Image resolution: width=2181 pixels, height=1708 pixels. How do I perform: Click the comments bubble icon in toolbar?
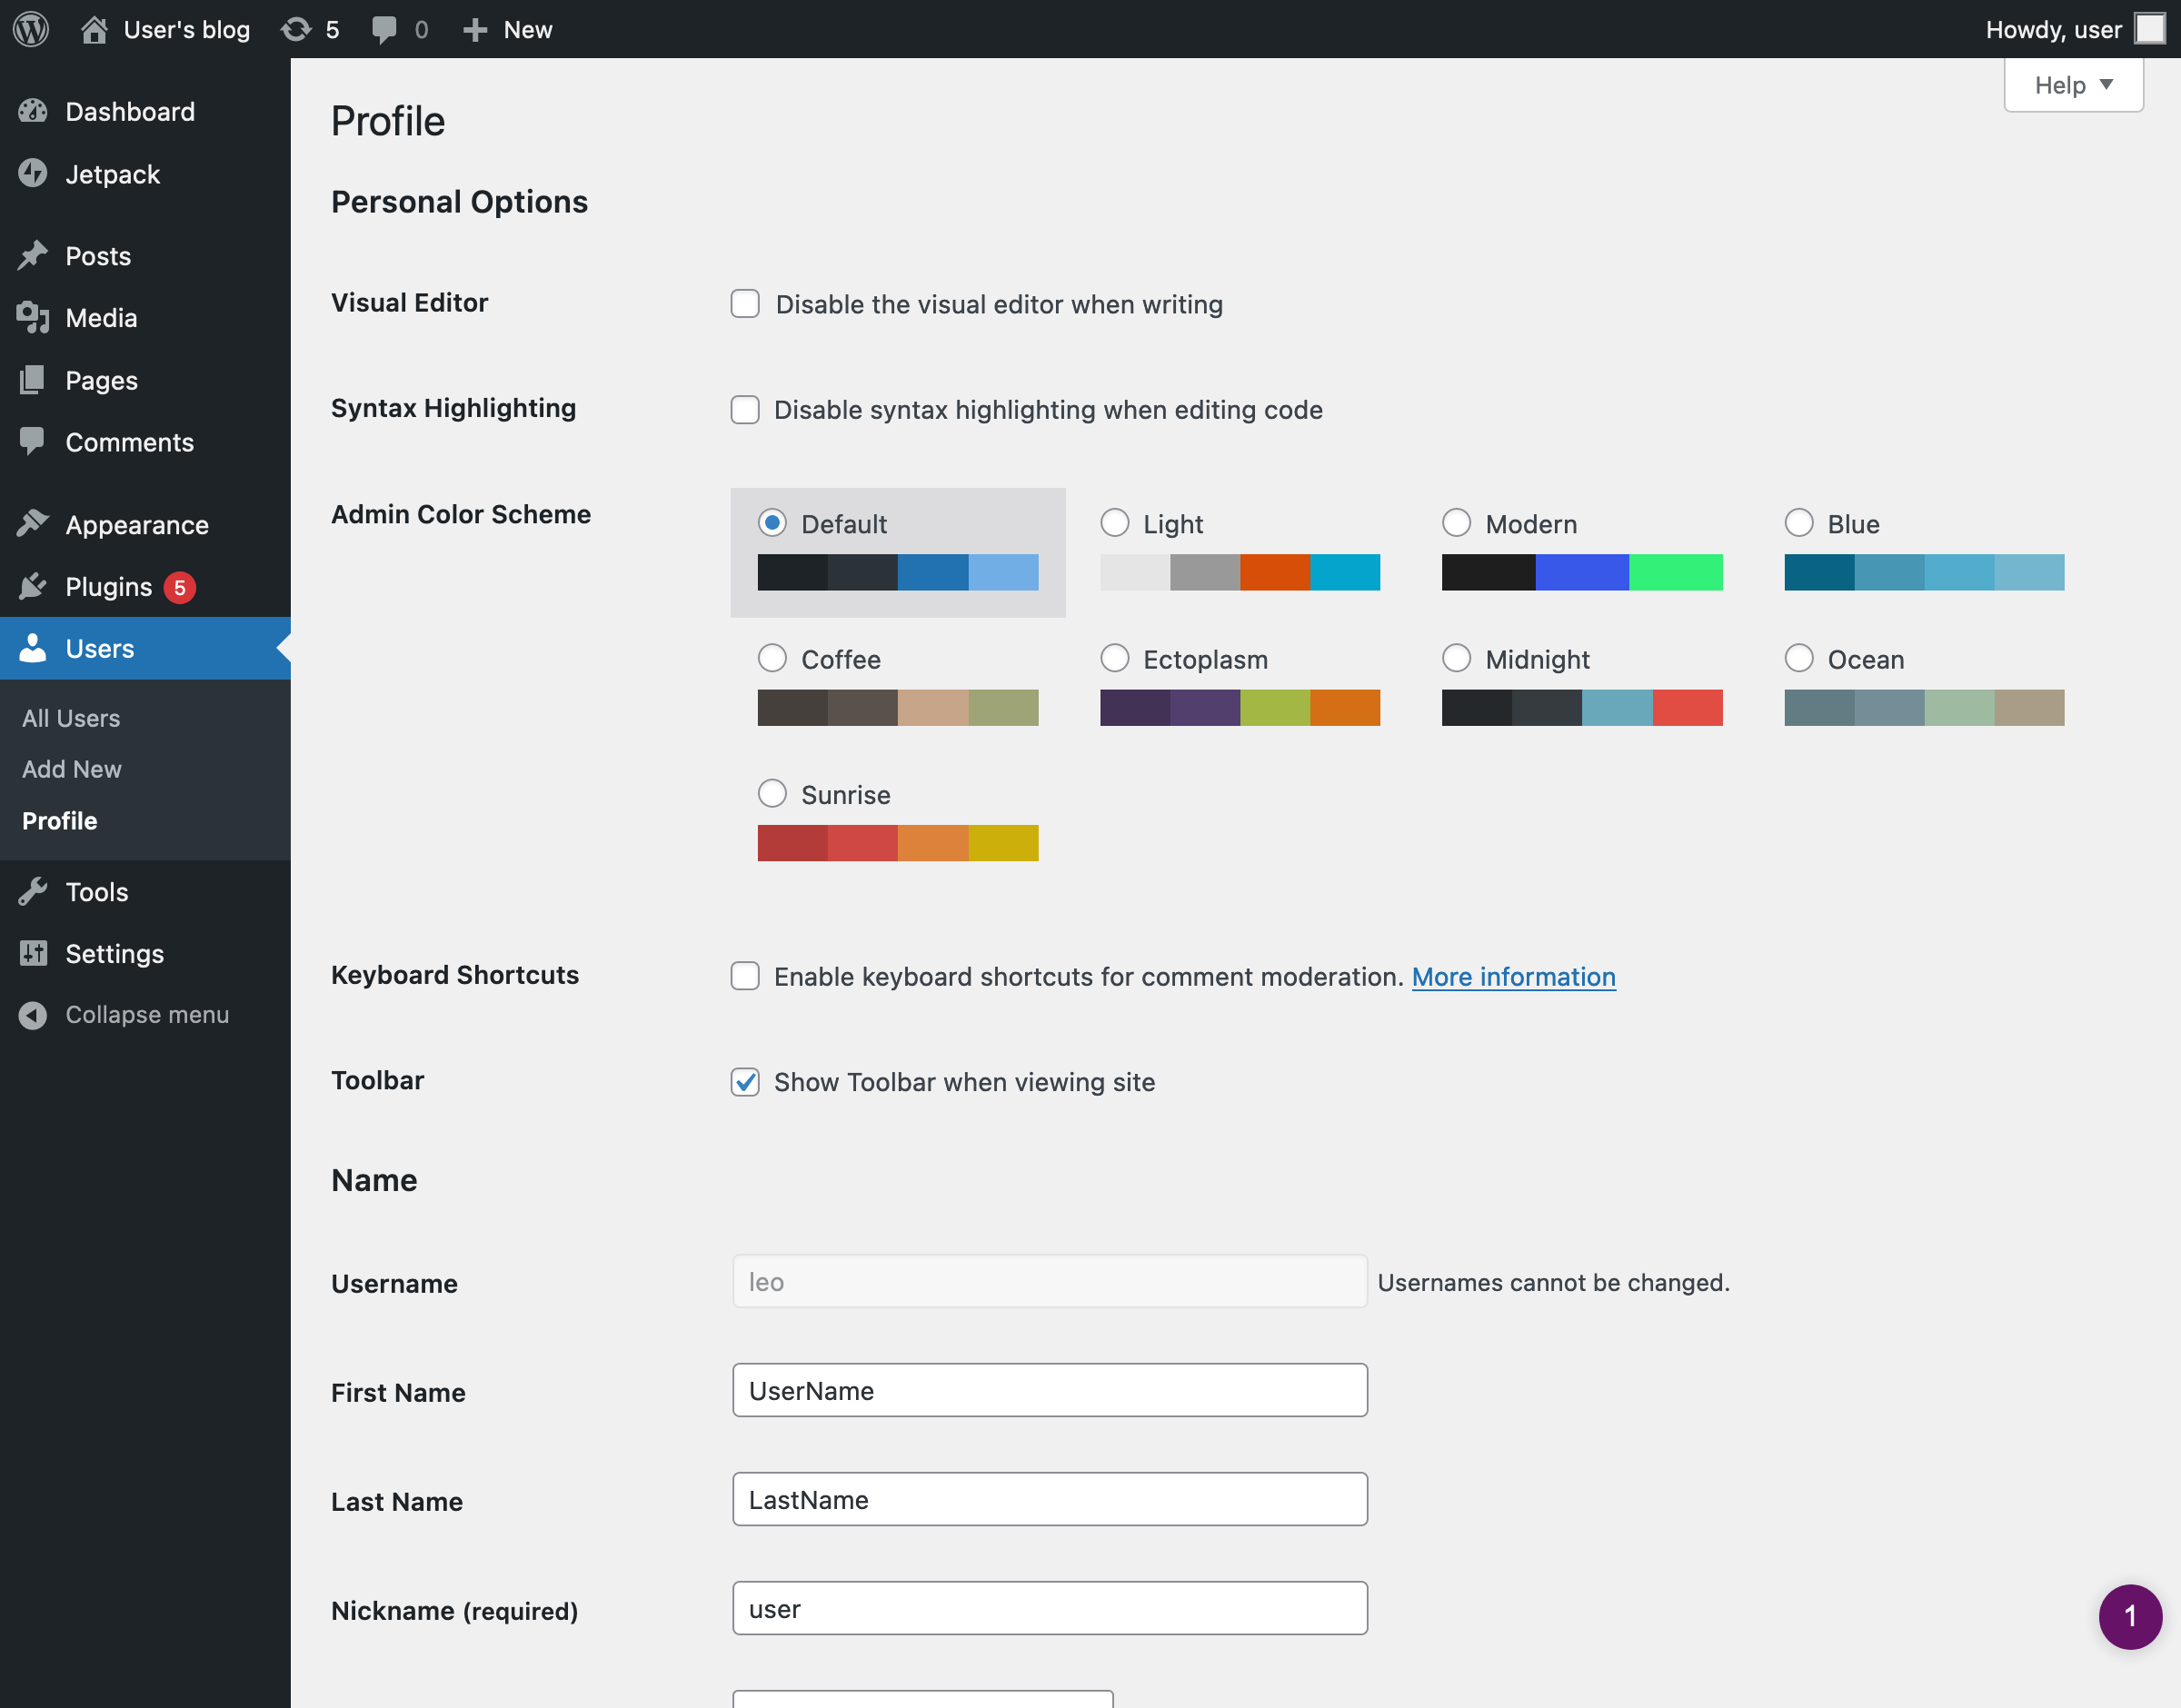[384, 29]
